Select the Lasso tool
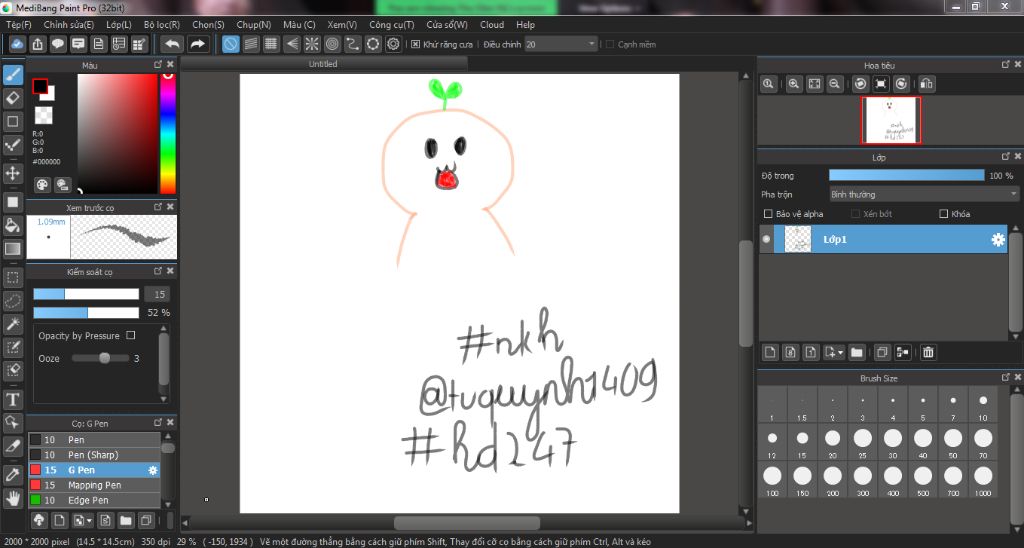 (x=12, y=300)
